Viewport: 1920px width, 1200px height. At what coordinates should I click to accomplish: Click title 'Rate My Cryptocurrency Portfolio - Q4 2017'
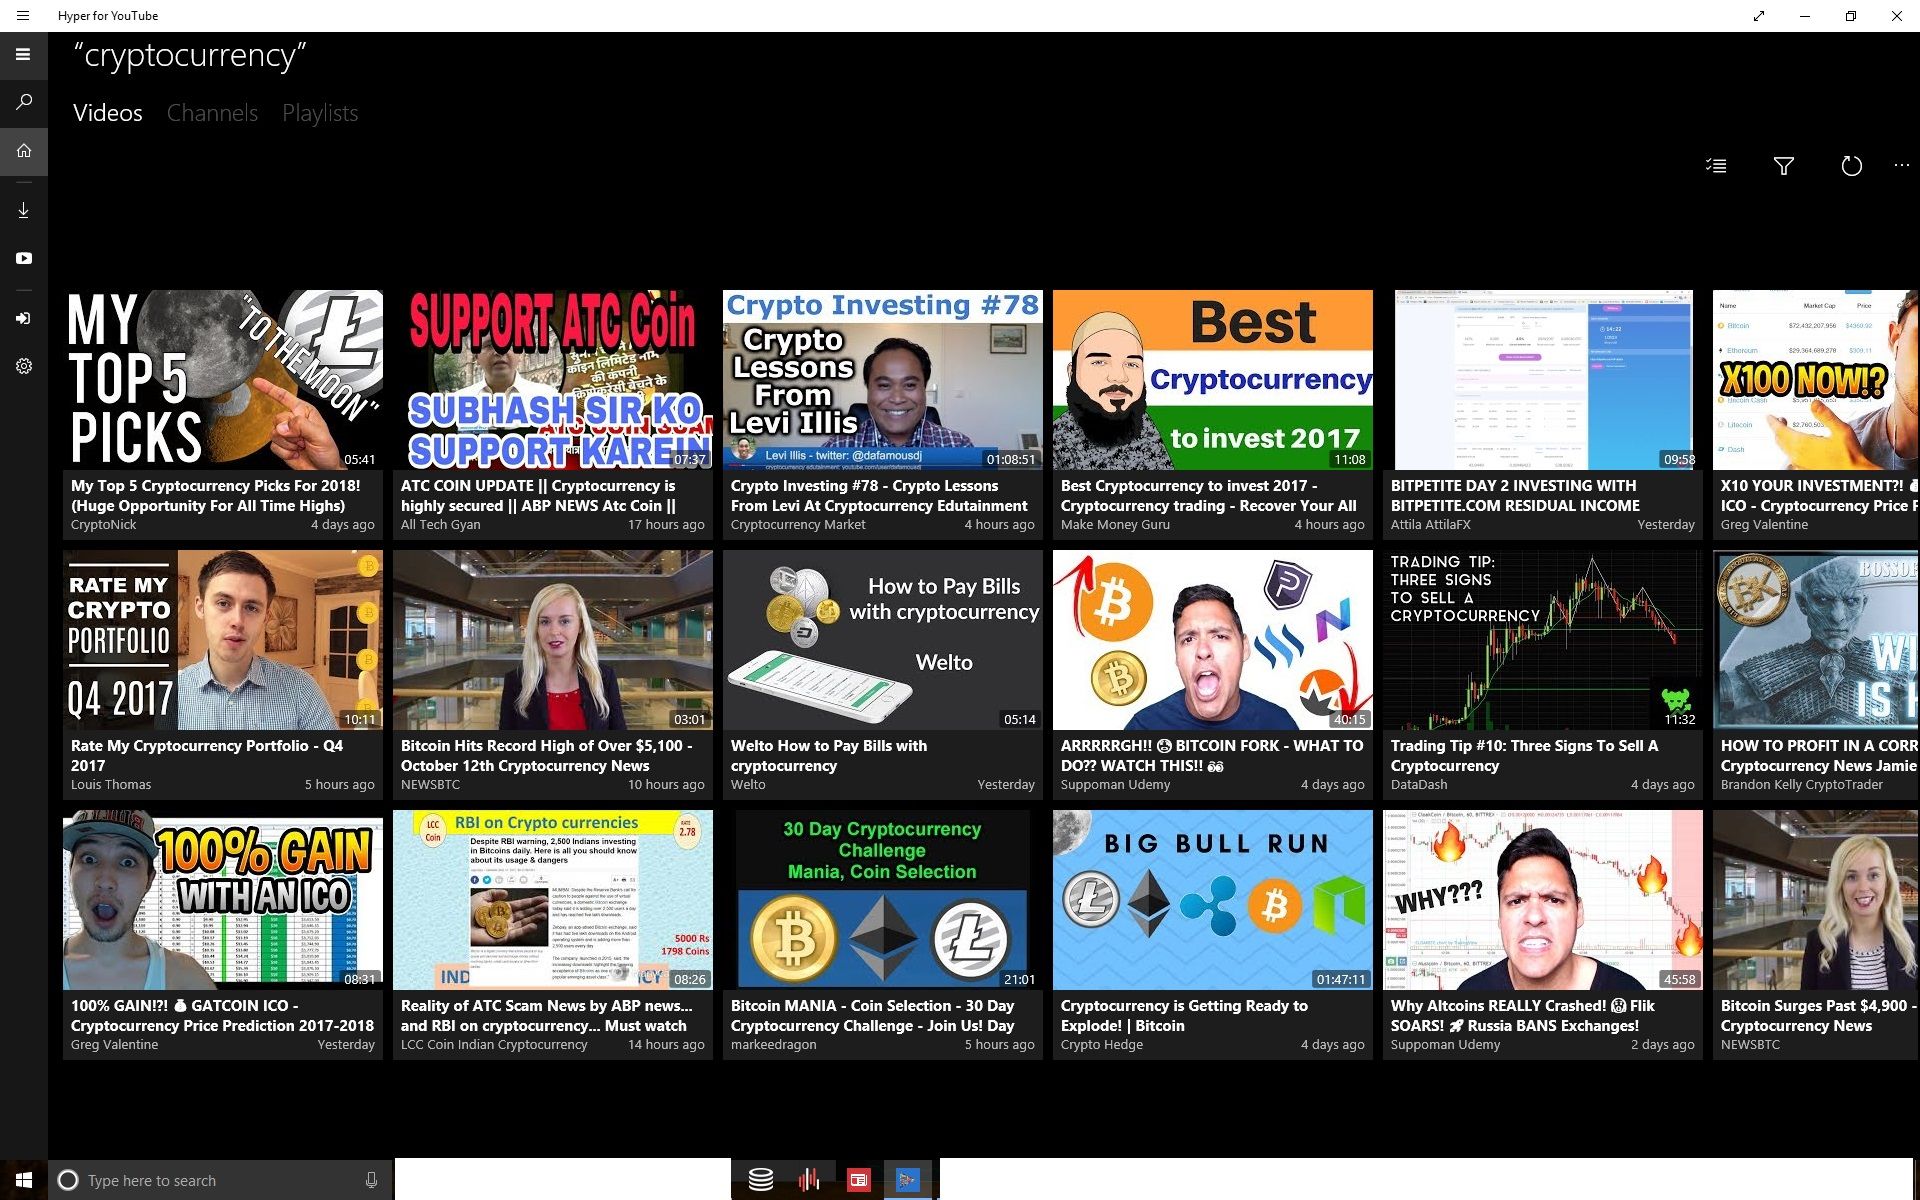207,755
